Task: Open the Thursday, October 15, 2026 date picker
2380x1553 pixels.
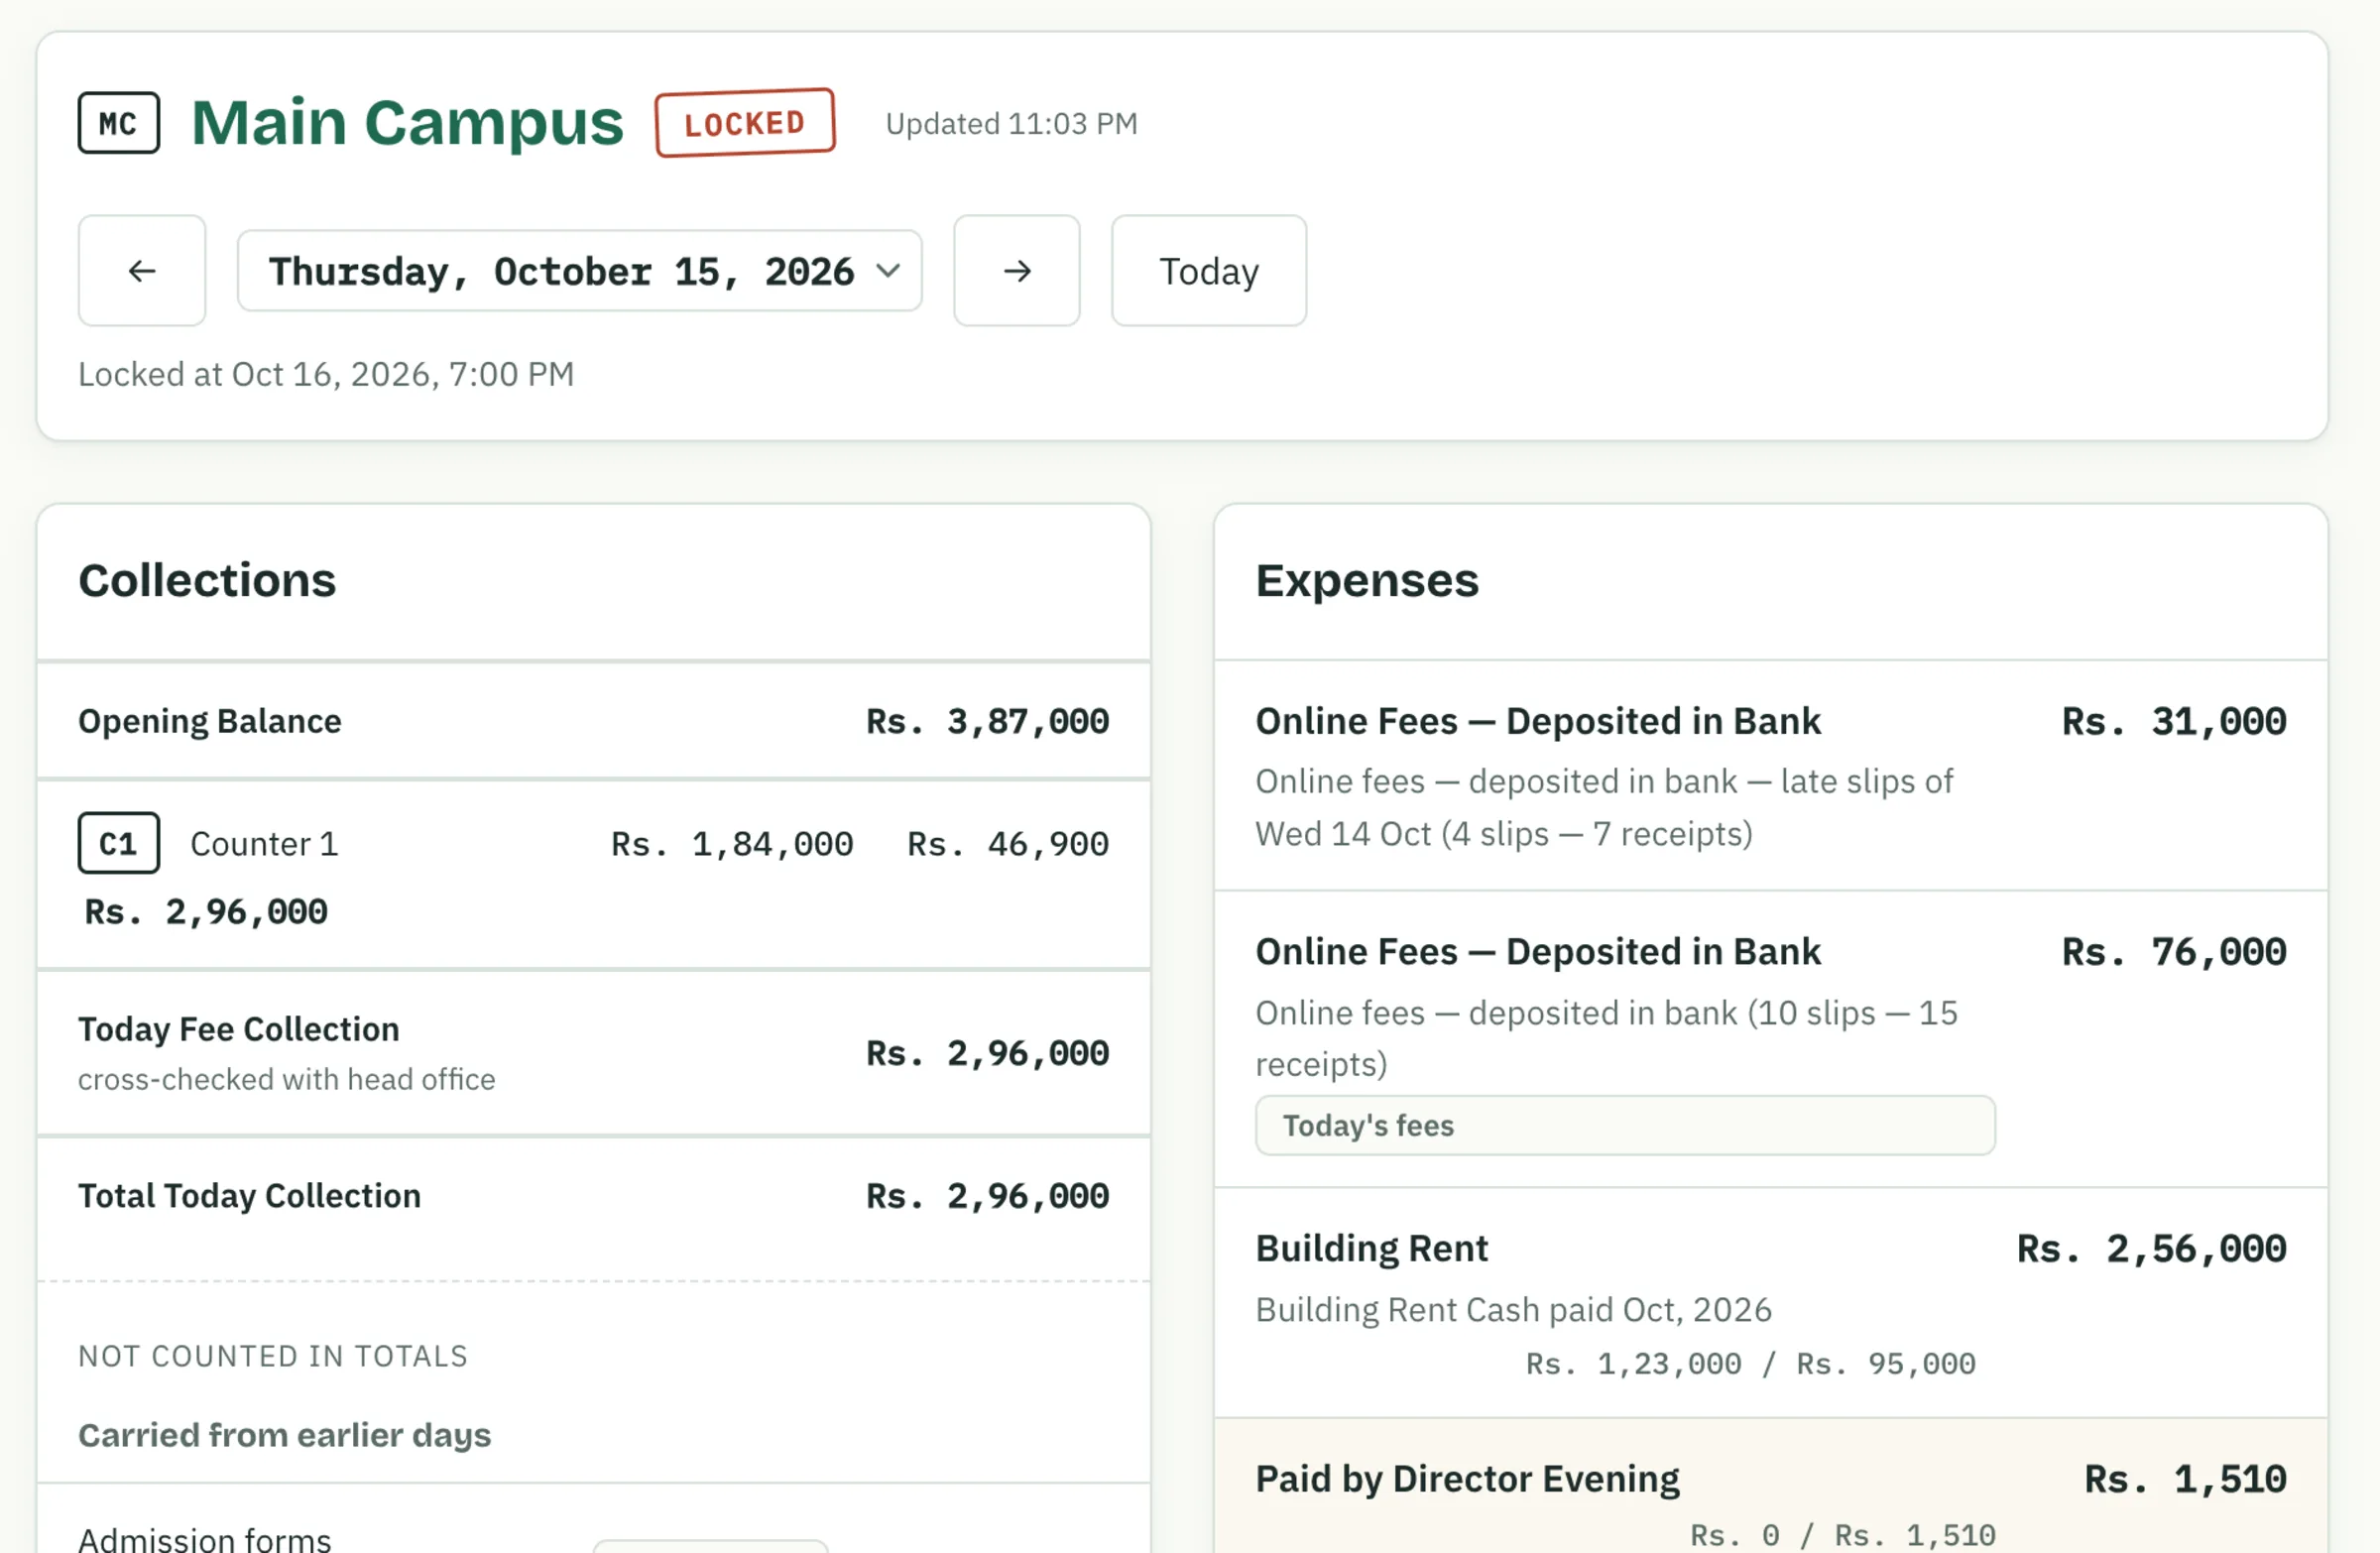Action: tap(580, 271)
